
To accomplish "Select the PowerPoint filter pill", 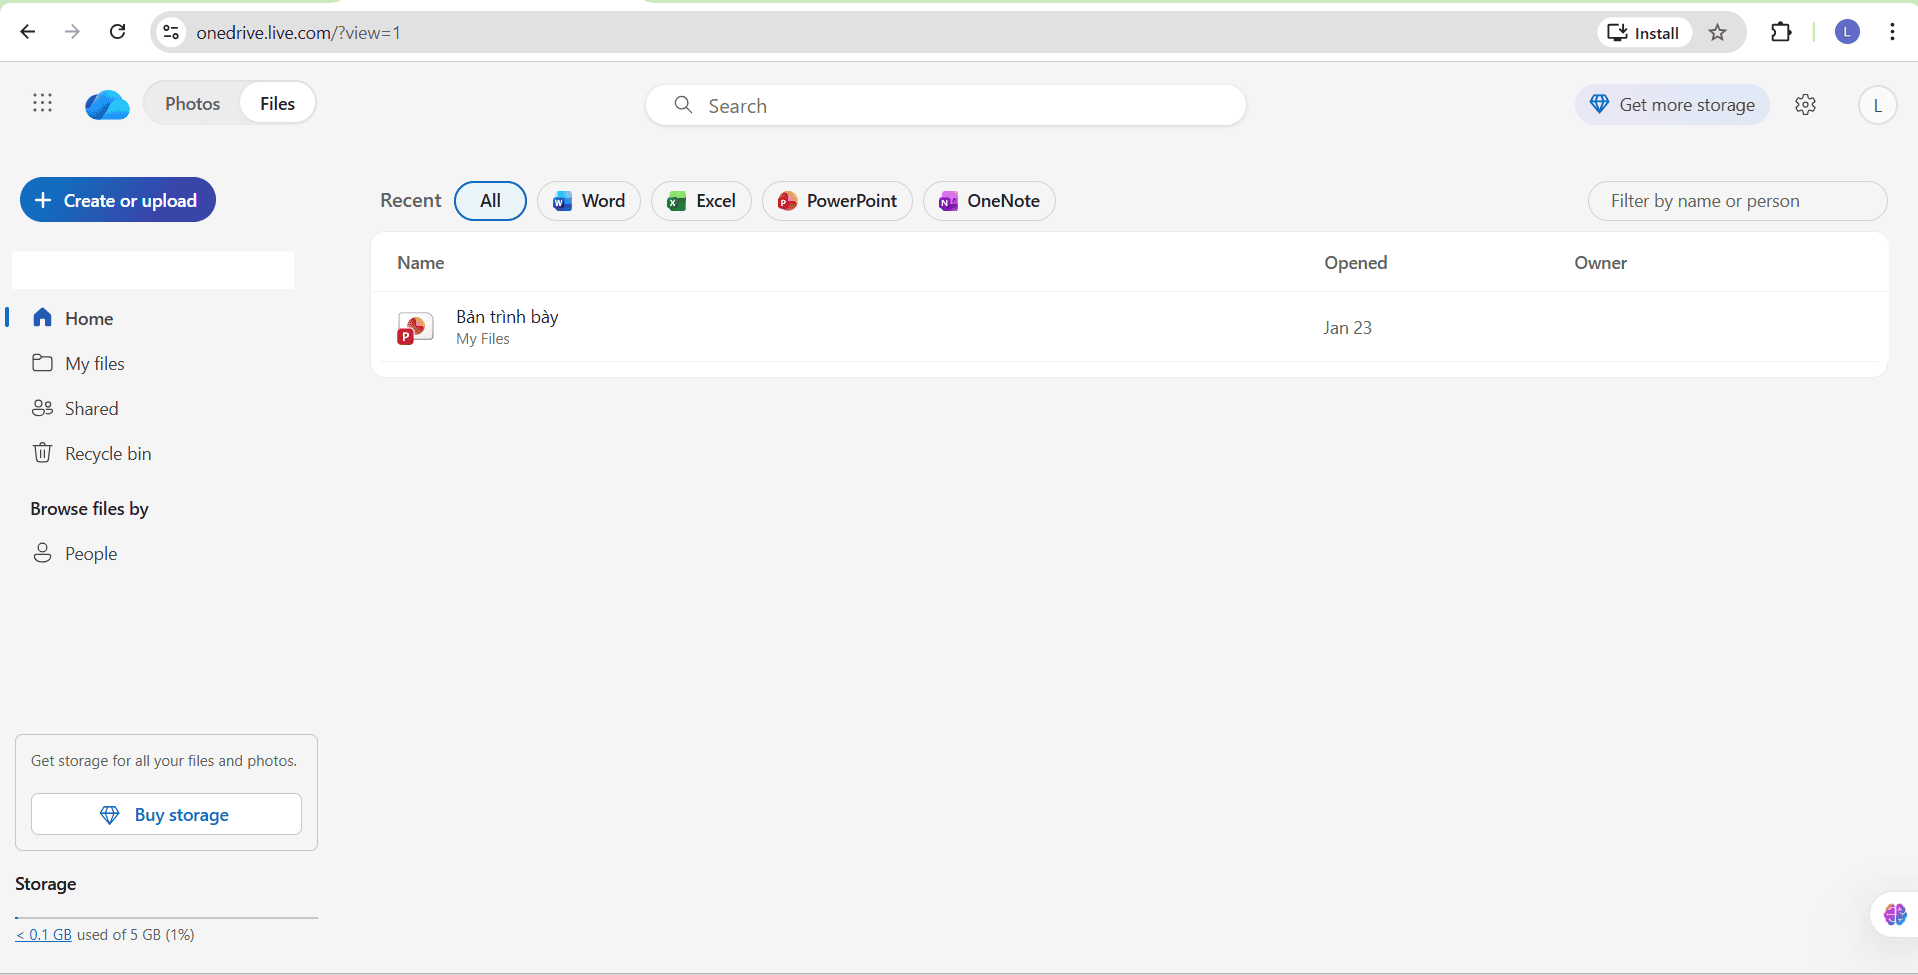I will 837,200.
